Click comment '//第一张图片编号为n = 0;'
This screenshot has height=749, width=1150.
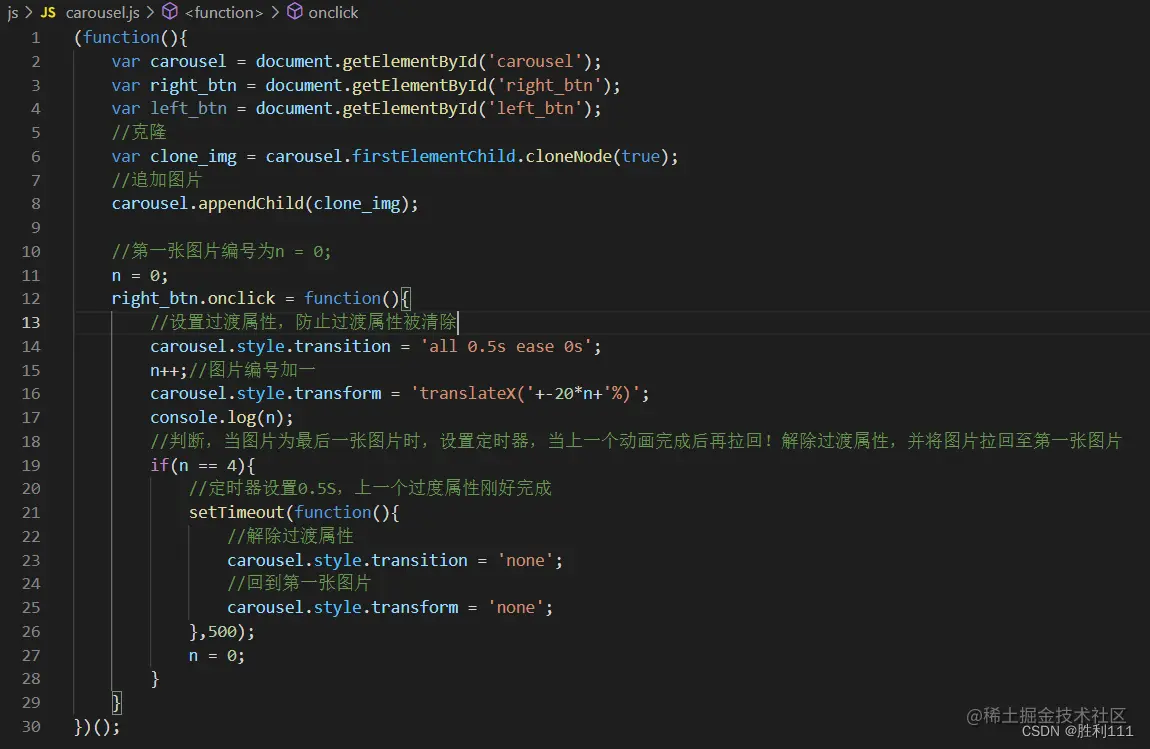[x=221, y=252]
